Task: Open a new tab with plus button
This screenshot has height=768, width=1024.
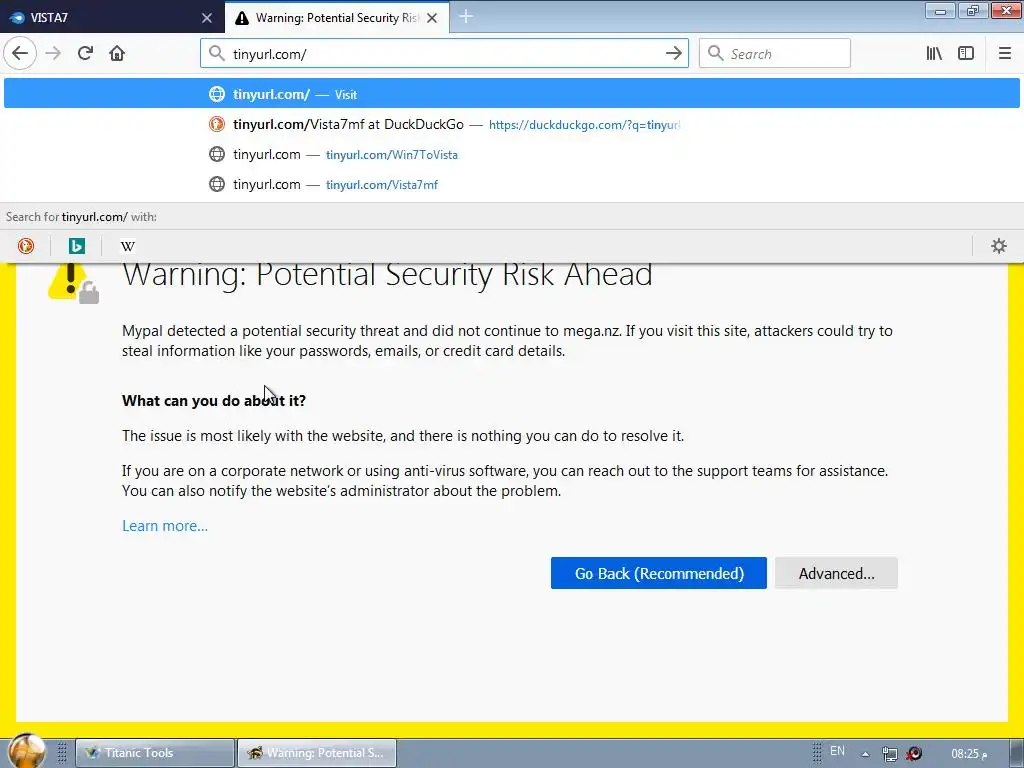Action: [x=466, y=17]
